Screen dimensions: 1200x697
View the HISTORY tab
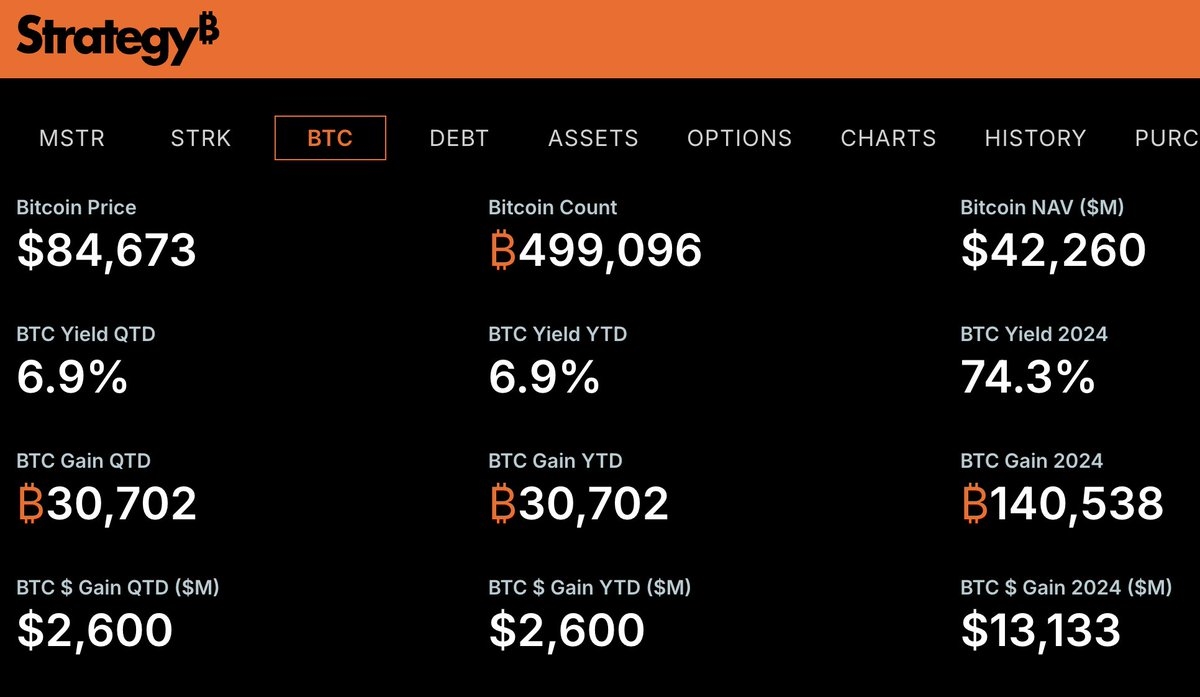[x=1035, y=139]
